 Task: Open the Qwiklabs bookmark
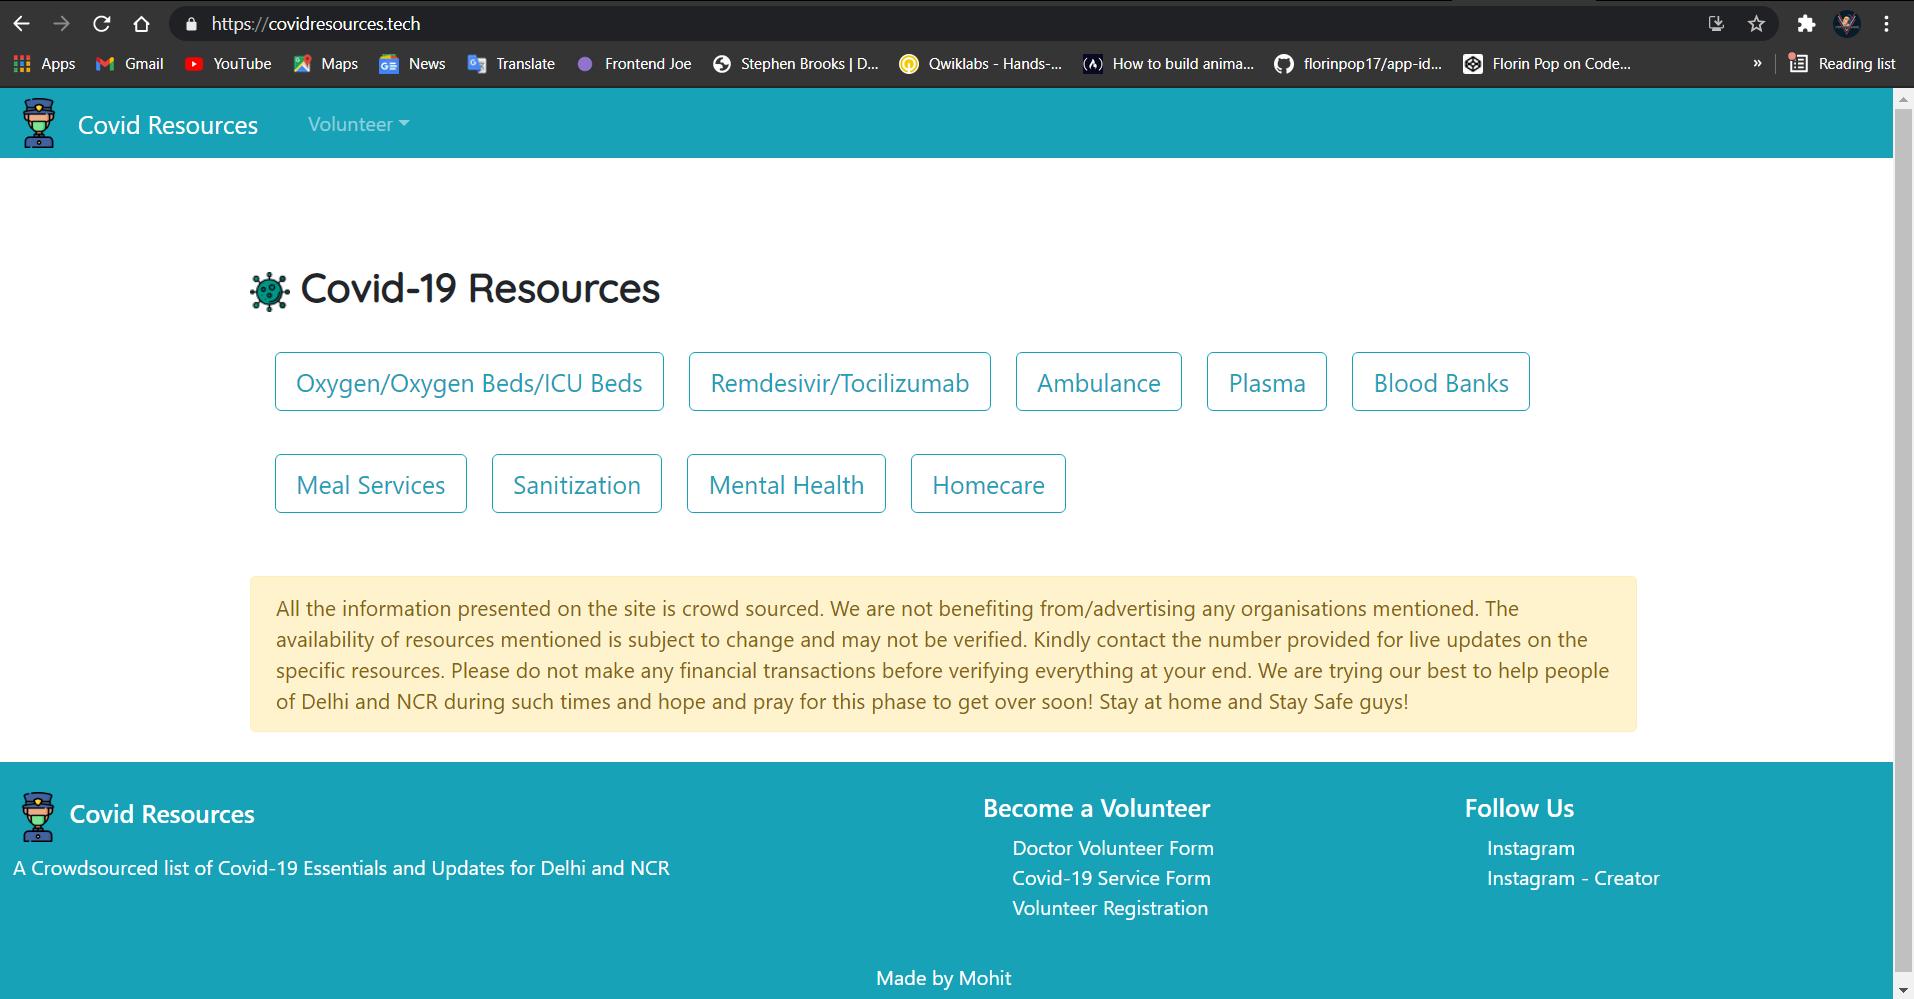tap(980, 63)
